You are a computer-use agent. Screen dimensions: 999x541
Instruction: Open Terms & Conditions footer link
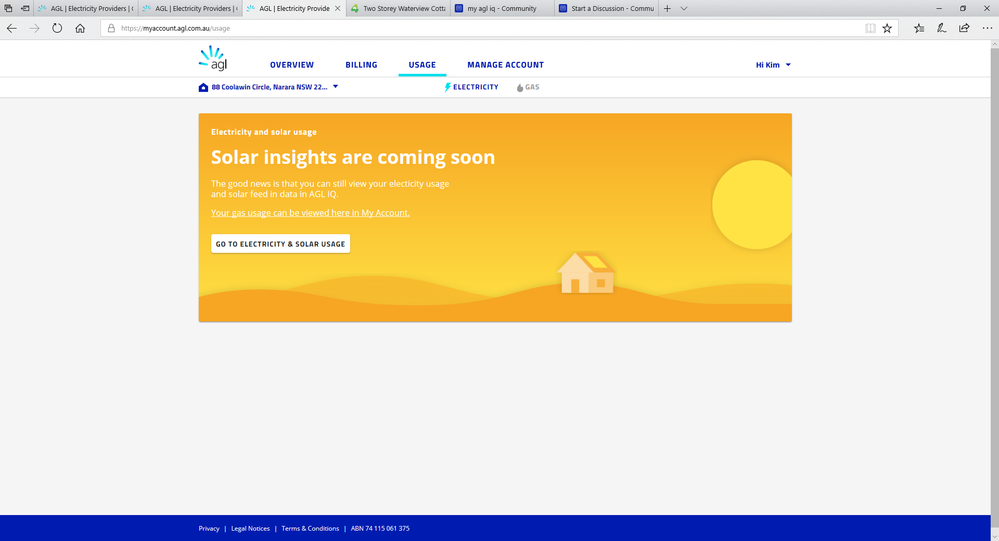click(x=310, y=528)
